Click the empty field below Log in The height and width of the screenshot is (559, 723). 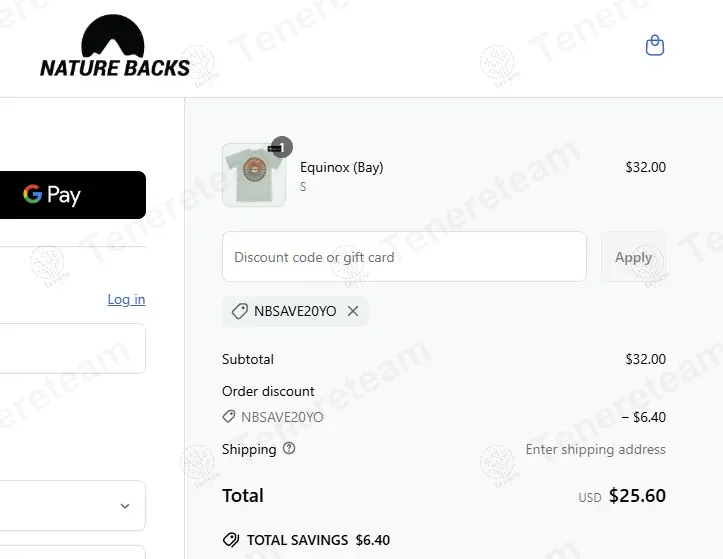(72, 348)
